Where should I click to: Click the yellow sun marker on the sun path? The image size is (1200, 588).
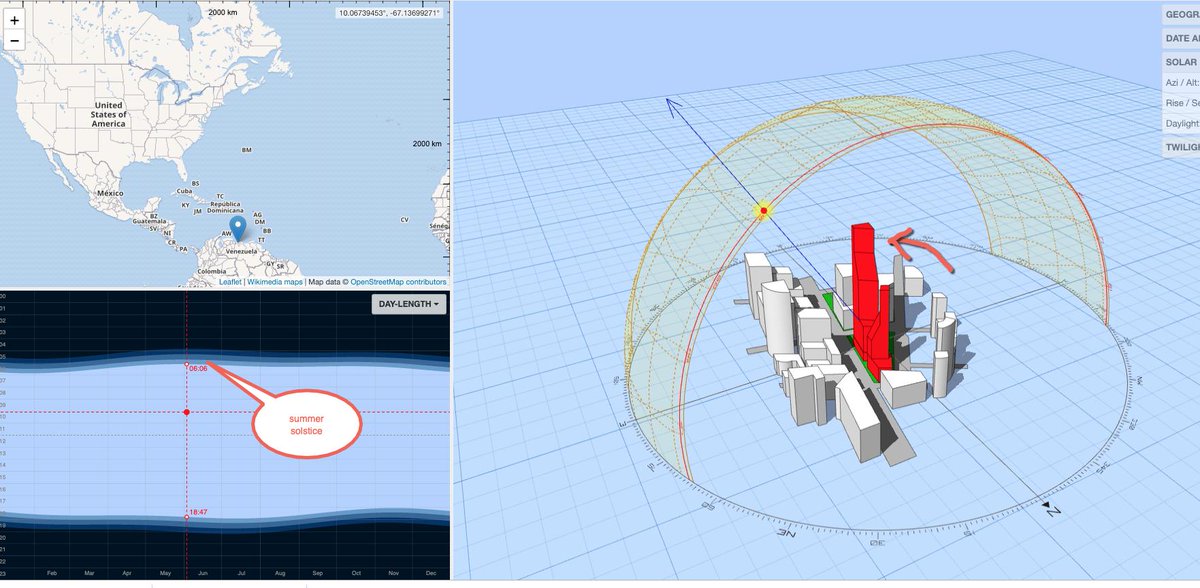point(763,211)
